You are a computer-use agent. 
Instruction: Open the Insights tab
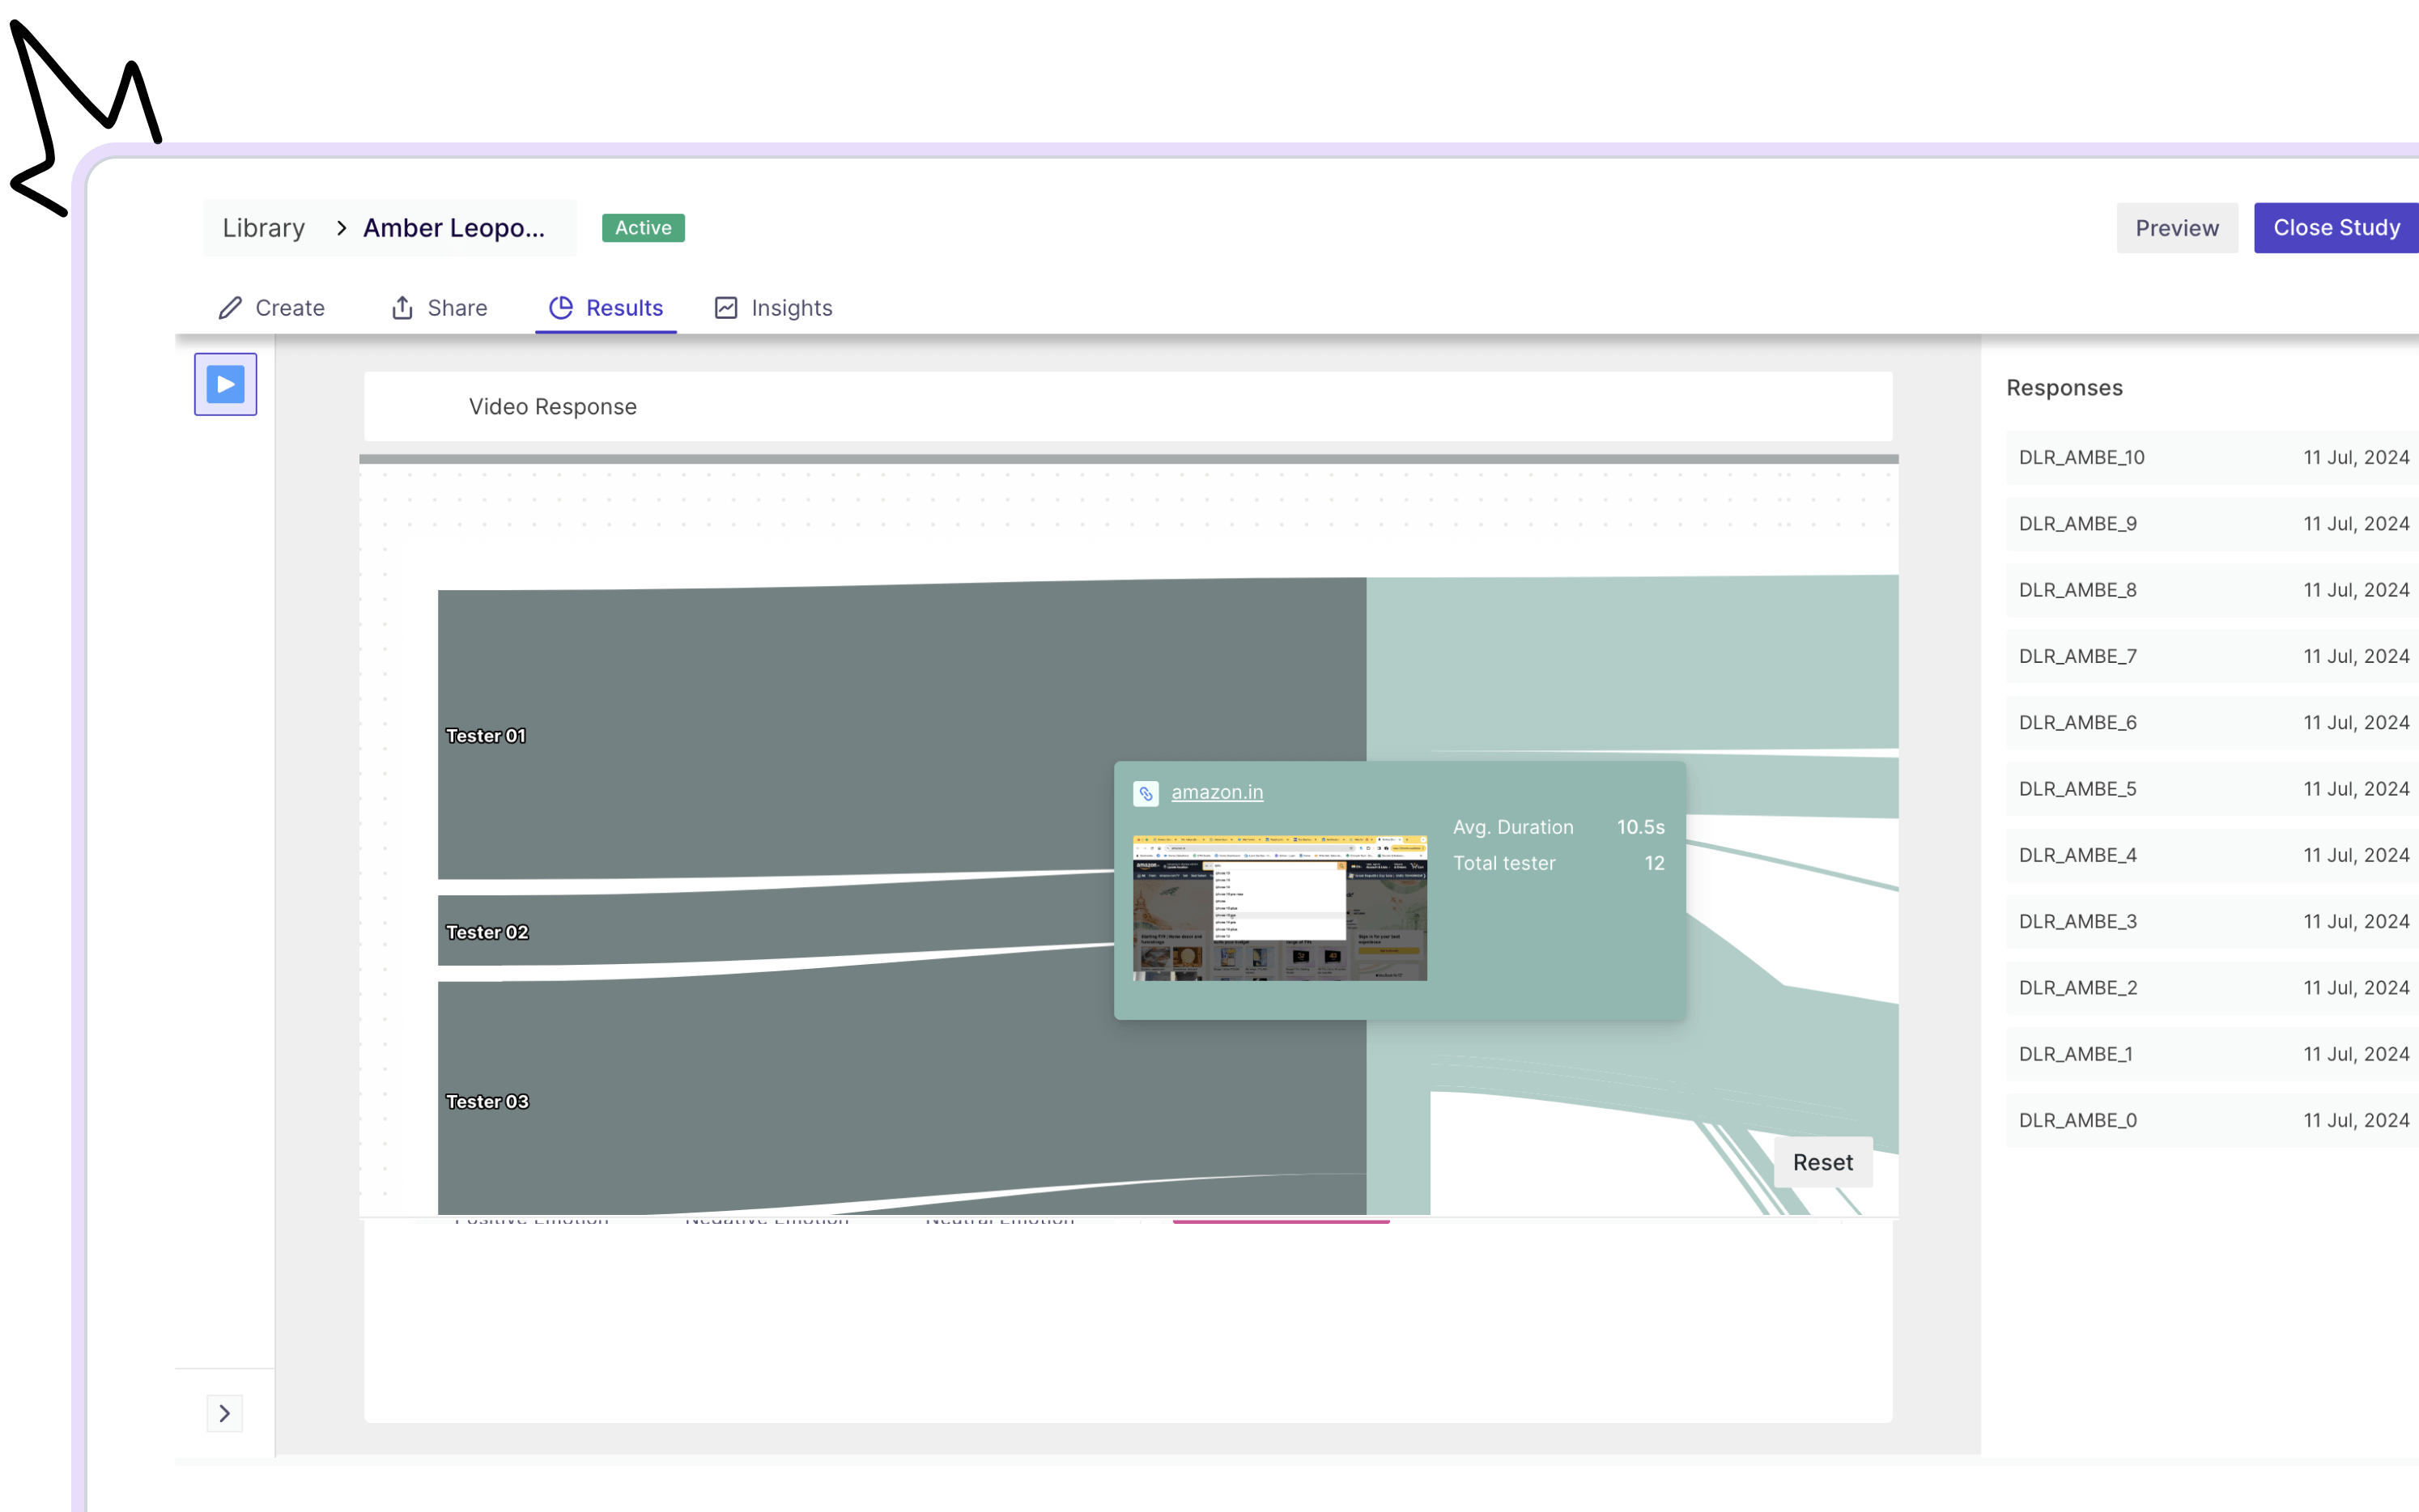click(x=774, y=308)
